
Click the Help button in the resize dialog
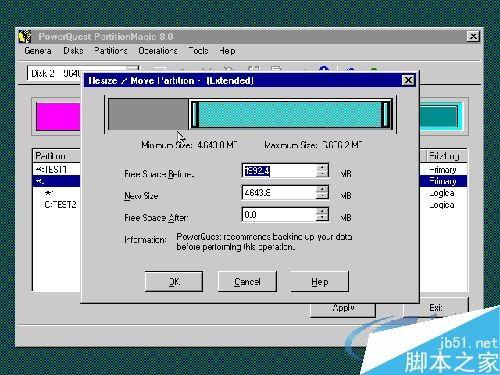point(320,282)
